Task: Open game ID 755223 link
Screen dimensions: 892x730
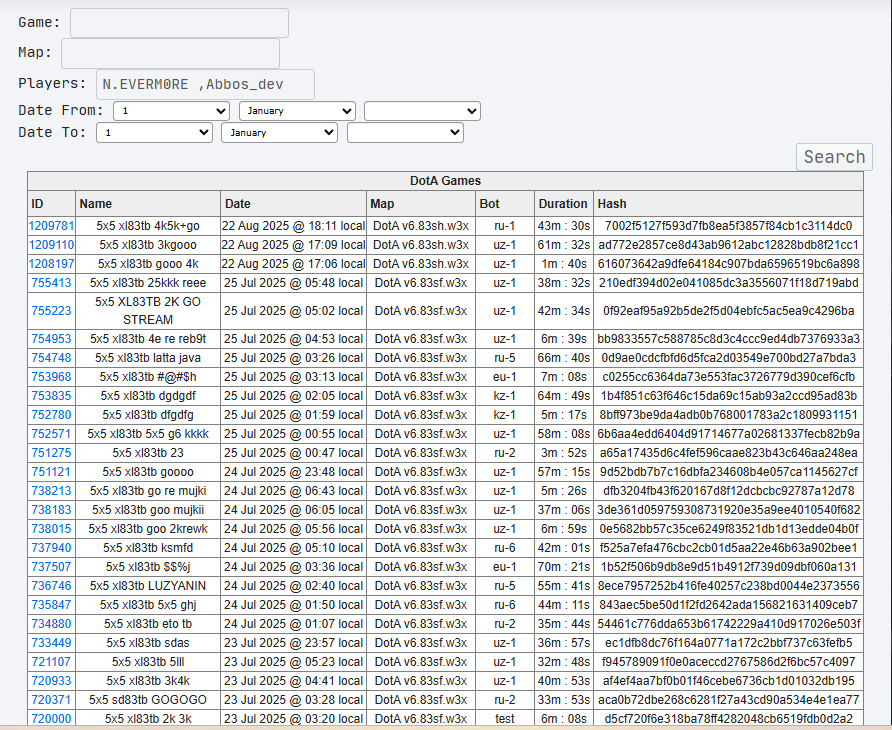Action: tap(51, 311)
